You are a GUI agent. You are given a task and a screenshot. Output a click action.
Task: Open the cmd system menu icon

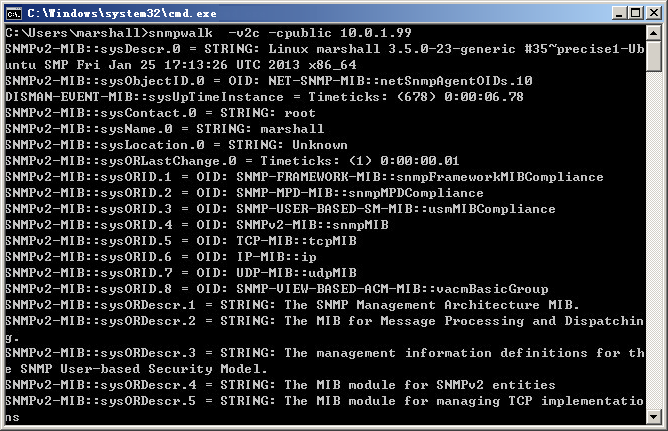coord(14,13)
